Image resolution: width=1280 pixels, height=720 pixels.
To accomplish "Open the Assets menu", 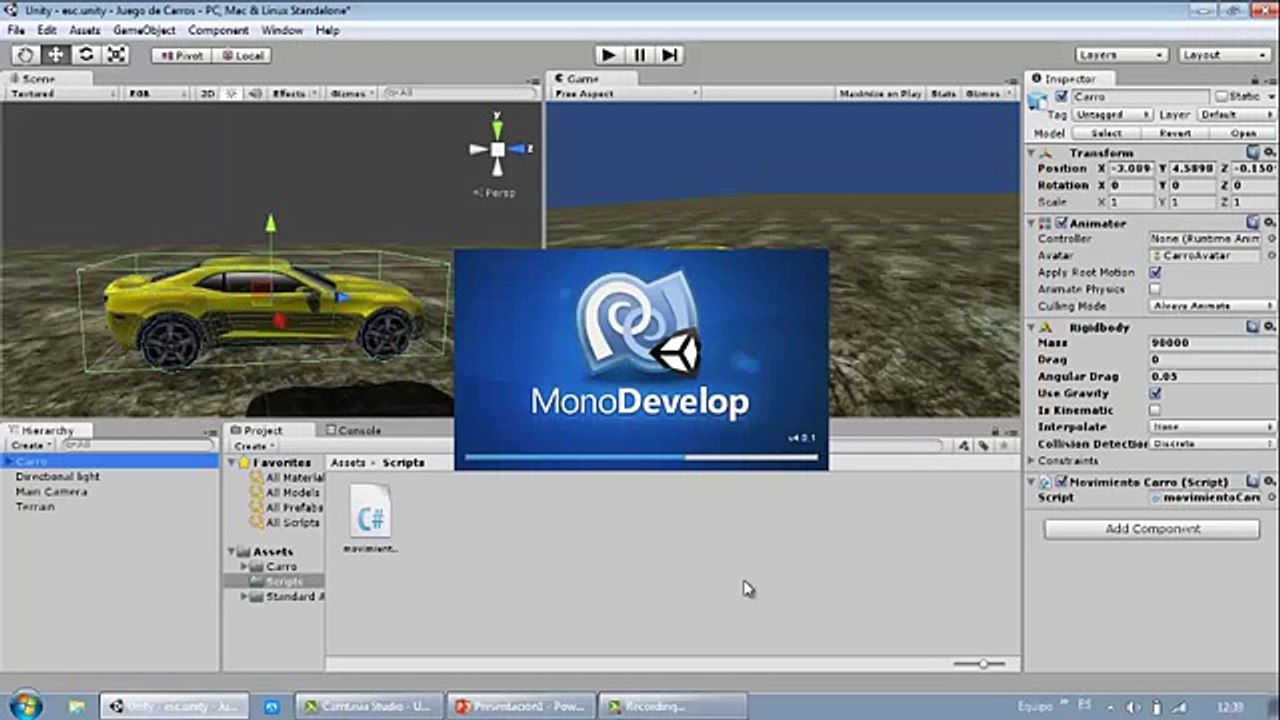I will [84, 30].
